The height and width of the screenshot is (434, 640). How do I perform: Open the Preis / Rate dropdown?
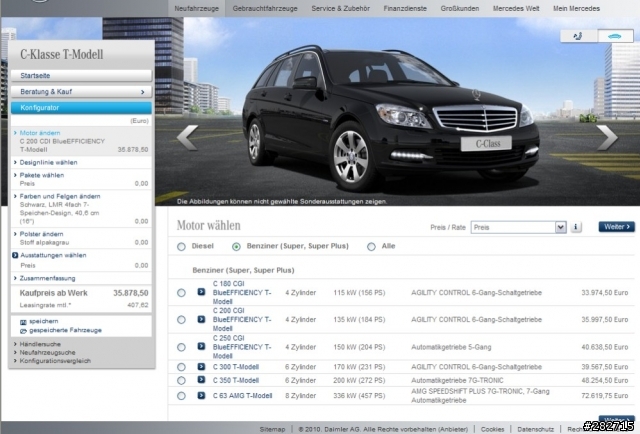tap(518, 227)
